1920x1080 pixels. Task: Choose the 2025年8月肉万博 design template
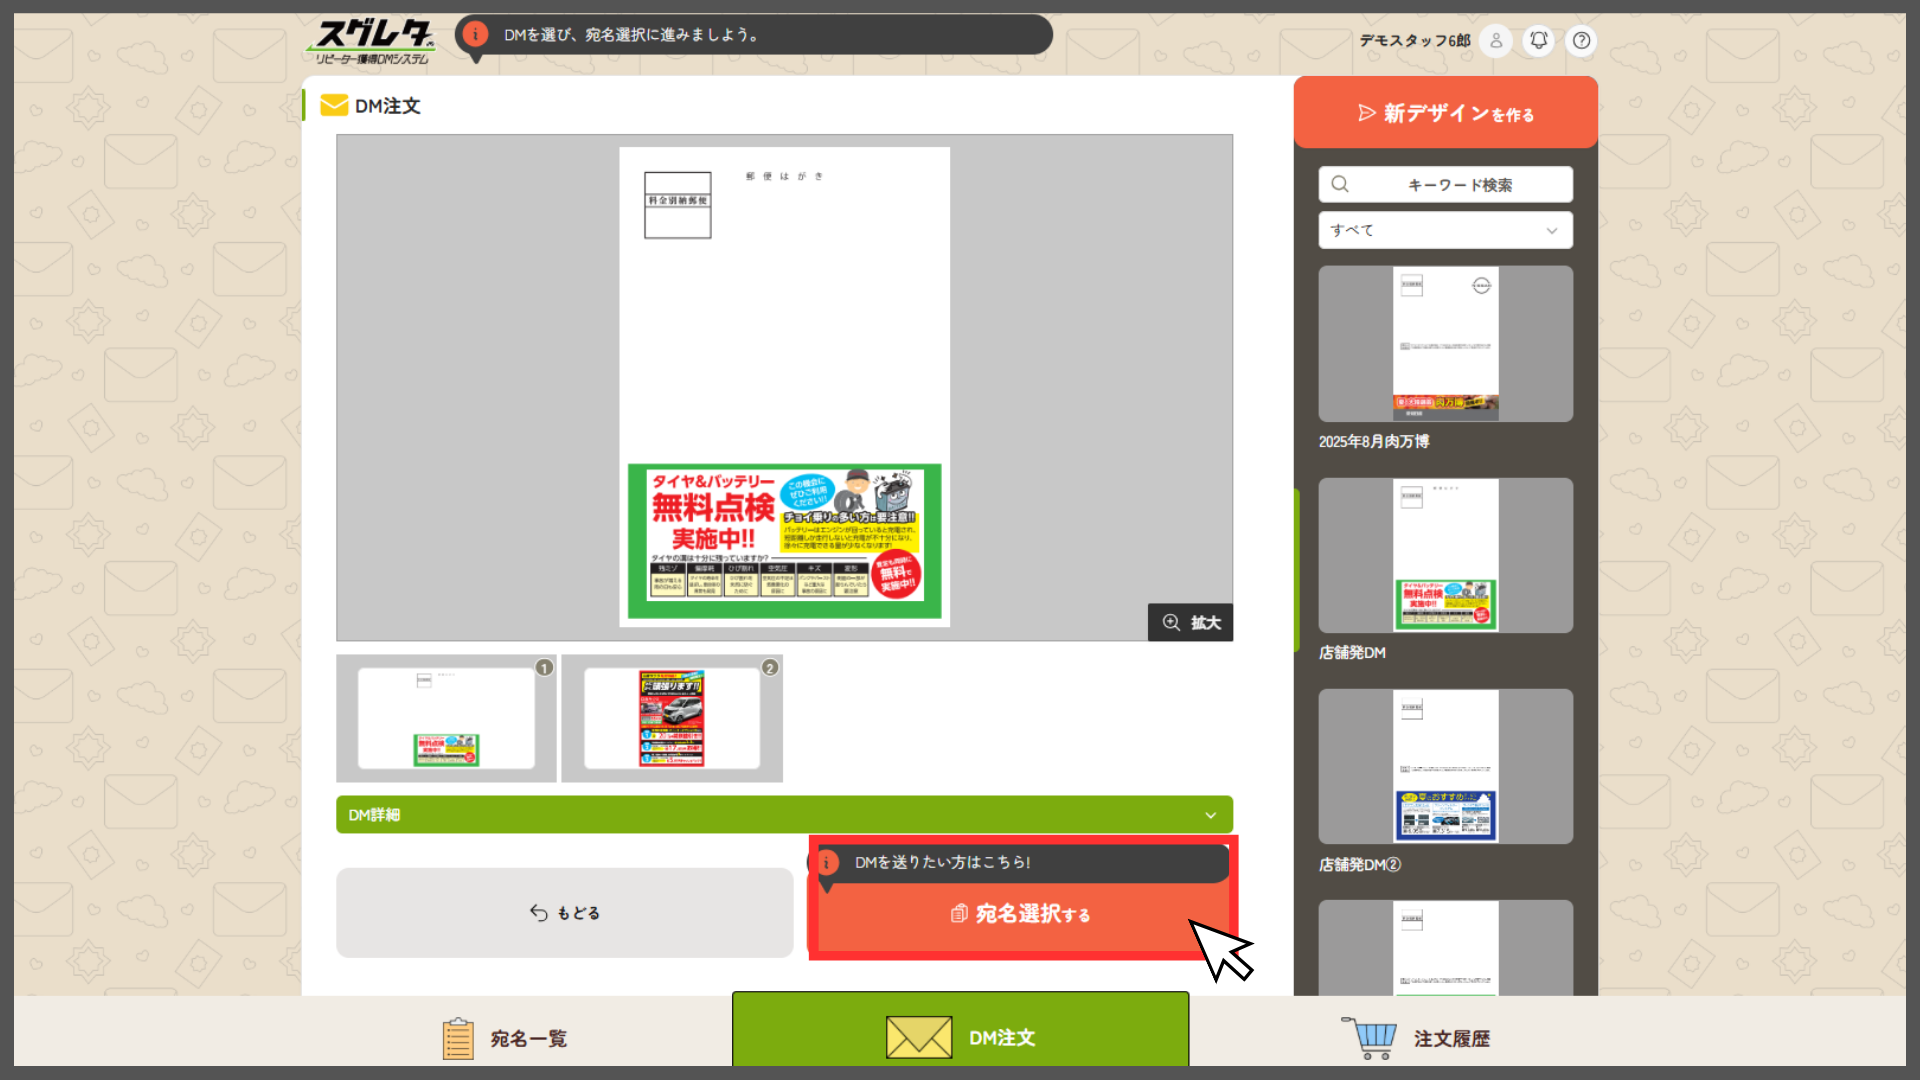point(1445,344)
